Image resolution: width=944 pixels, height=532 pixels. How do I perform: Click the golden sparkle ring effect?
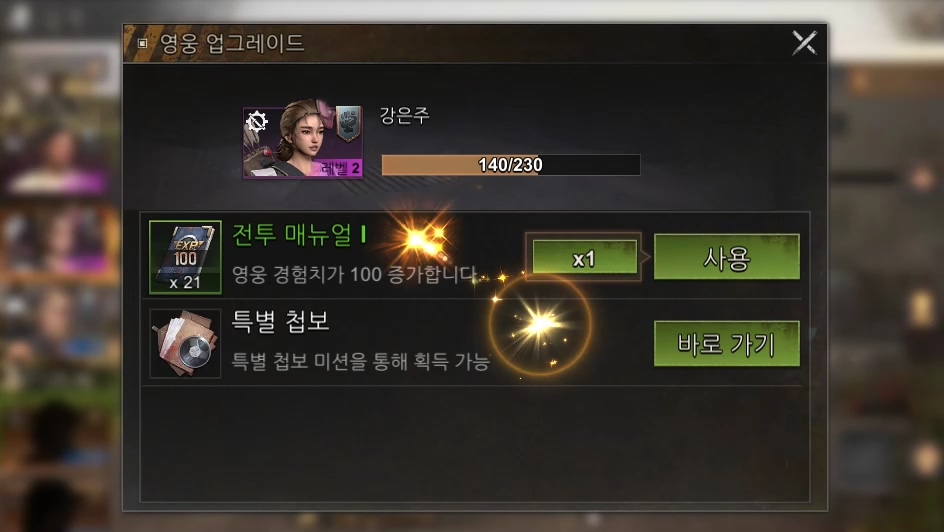[539, 324]
